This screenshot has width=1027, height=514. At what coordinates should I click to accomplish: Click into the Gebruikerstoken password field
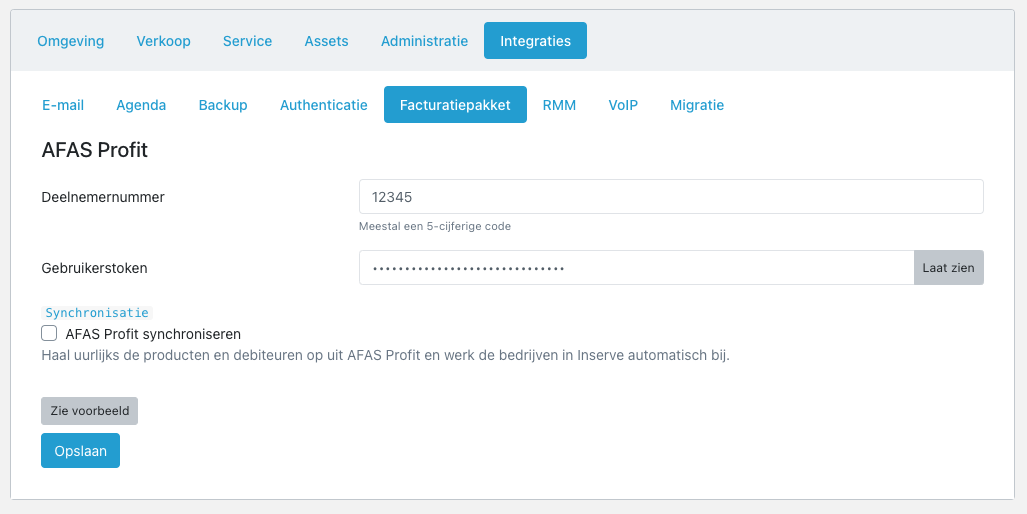point(637,268)
